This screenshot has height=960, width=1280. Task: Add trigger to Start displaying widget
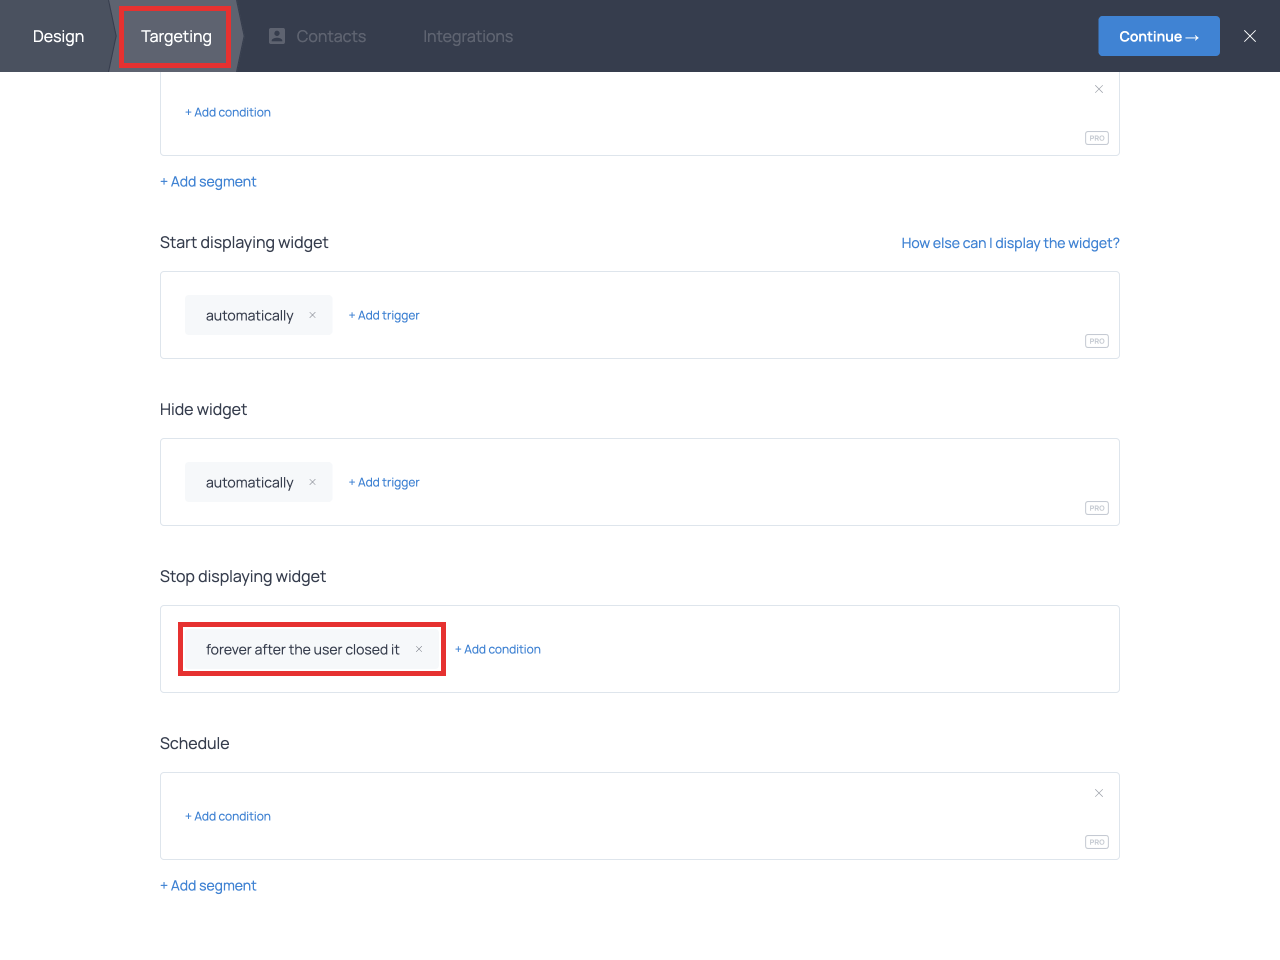coord(384,315)
